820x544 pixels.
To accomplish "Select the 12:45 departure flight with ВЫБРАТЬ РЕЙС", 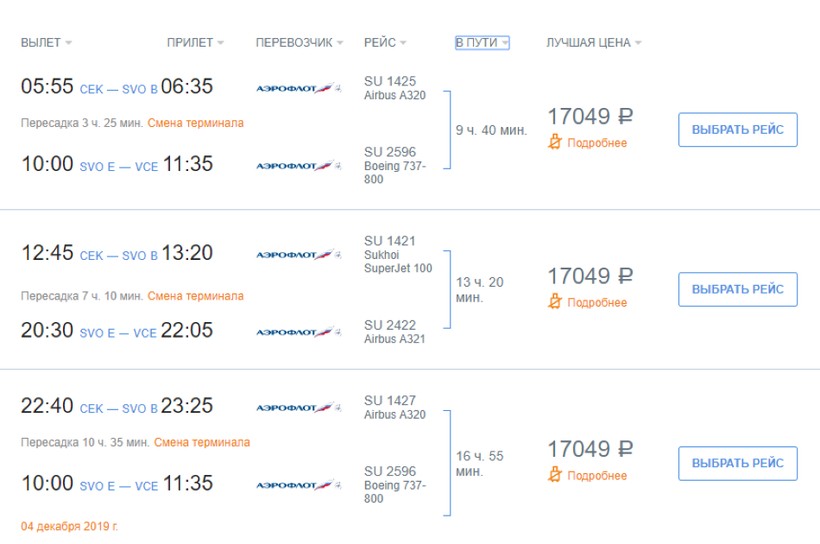I will 737,289.
